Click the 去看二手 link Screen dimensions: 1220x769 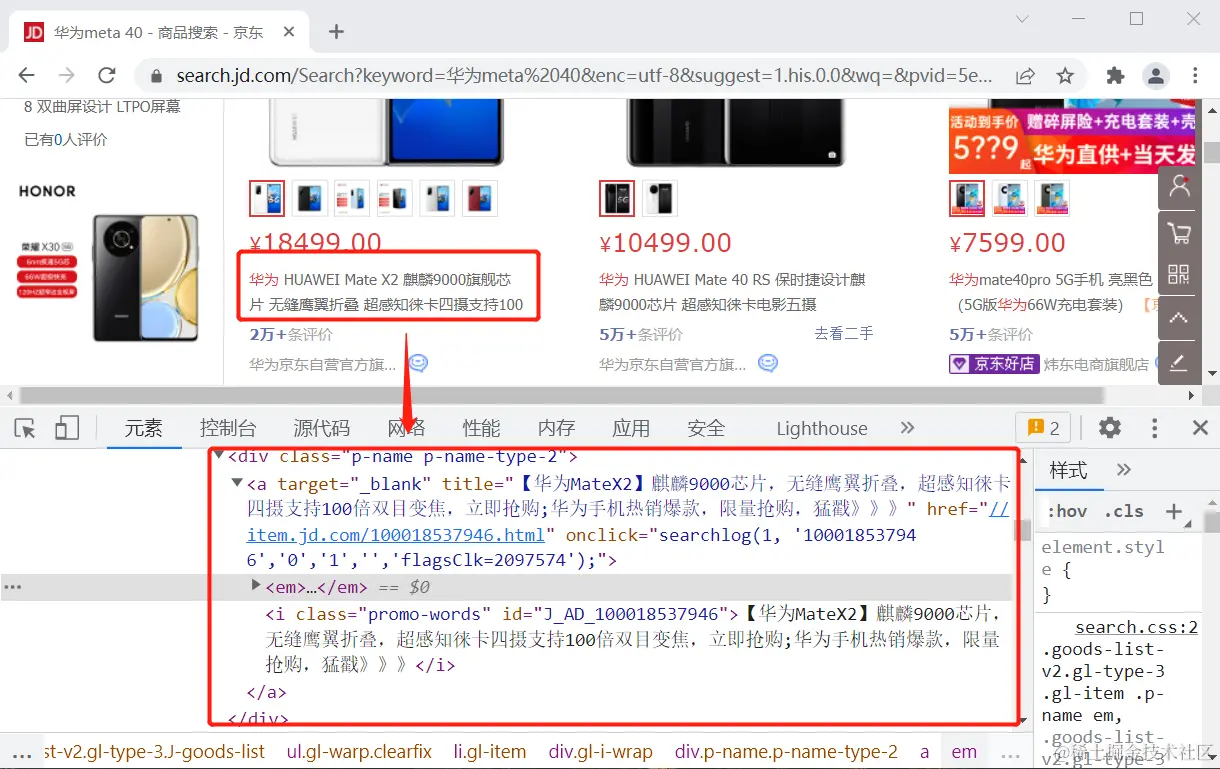[x=843, y=333]
